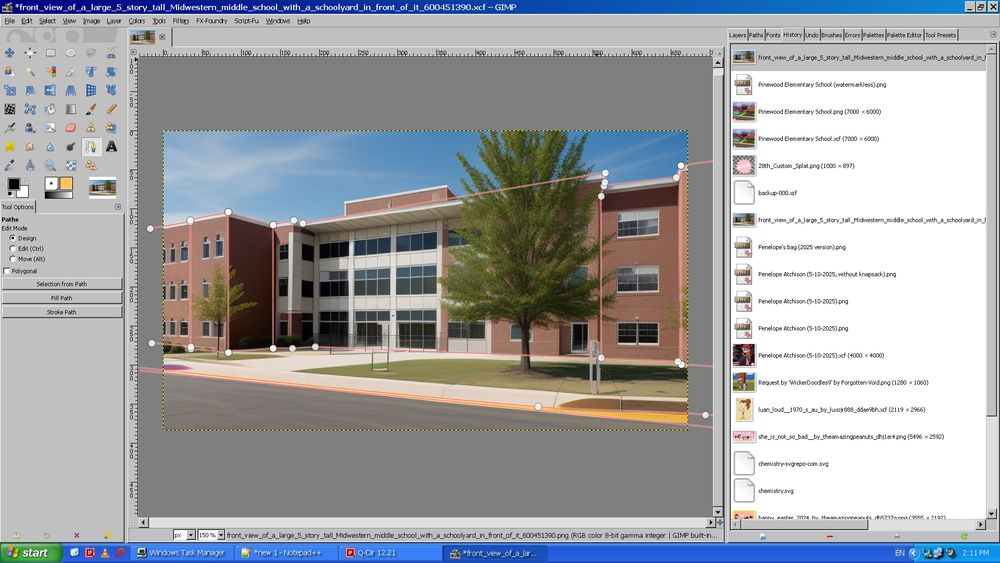Viewport: 1000px width, 563px height.
Task: Select the Text tool
Action: click(x=112, y=147)
